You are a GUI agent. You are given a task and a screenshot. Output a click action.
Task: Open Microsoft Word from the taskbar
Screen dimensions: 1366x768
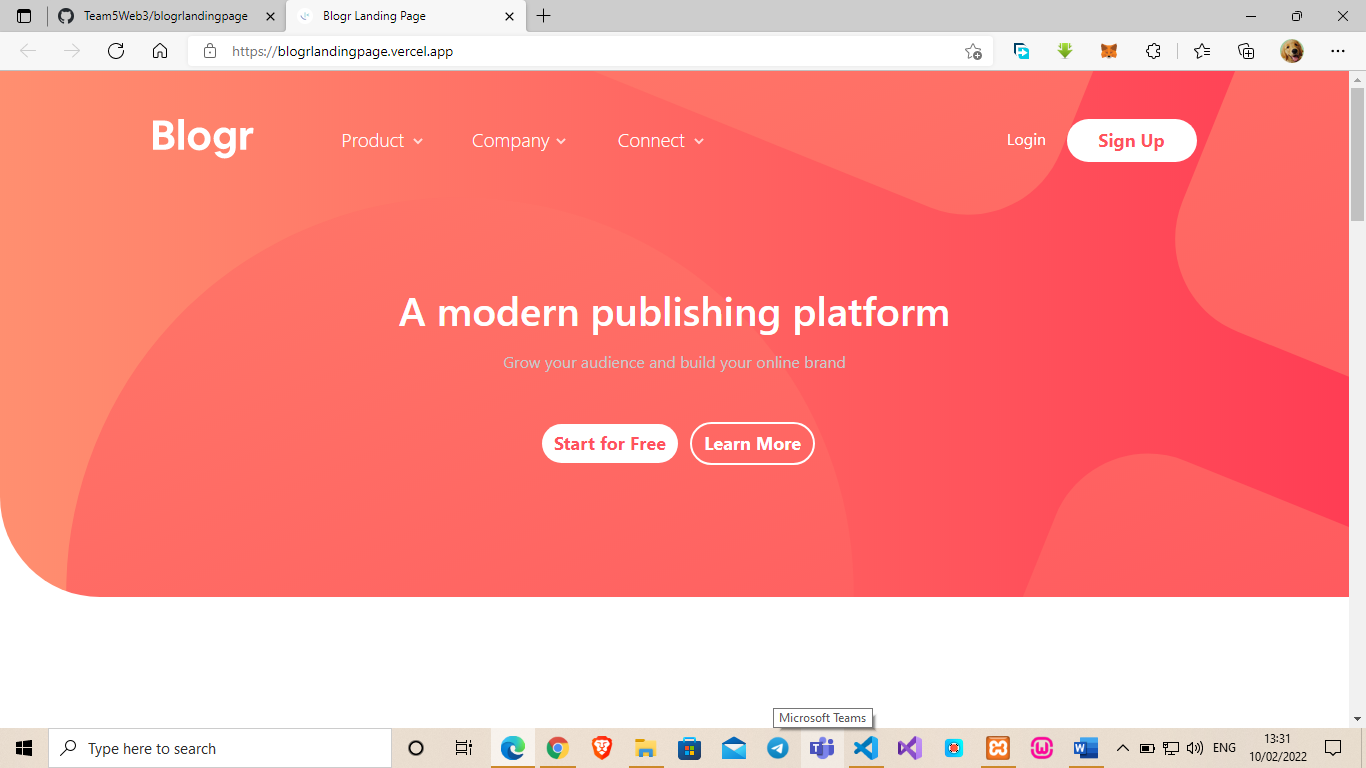click(1086, 748)
